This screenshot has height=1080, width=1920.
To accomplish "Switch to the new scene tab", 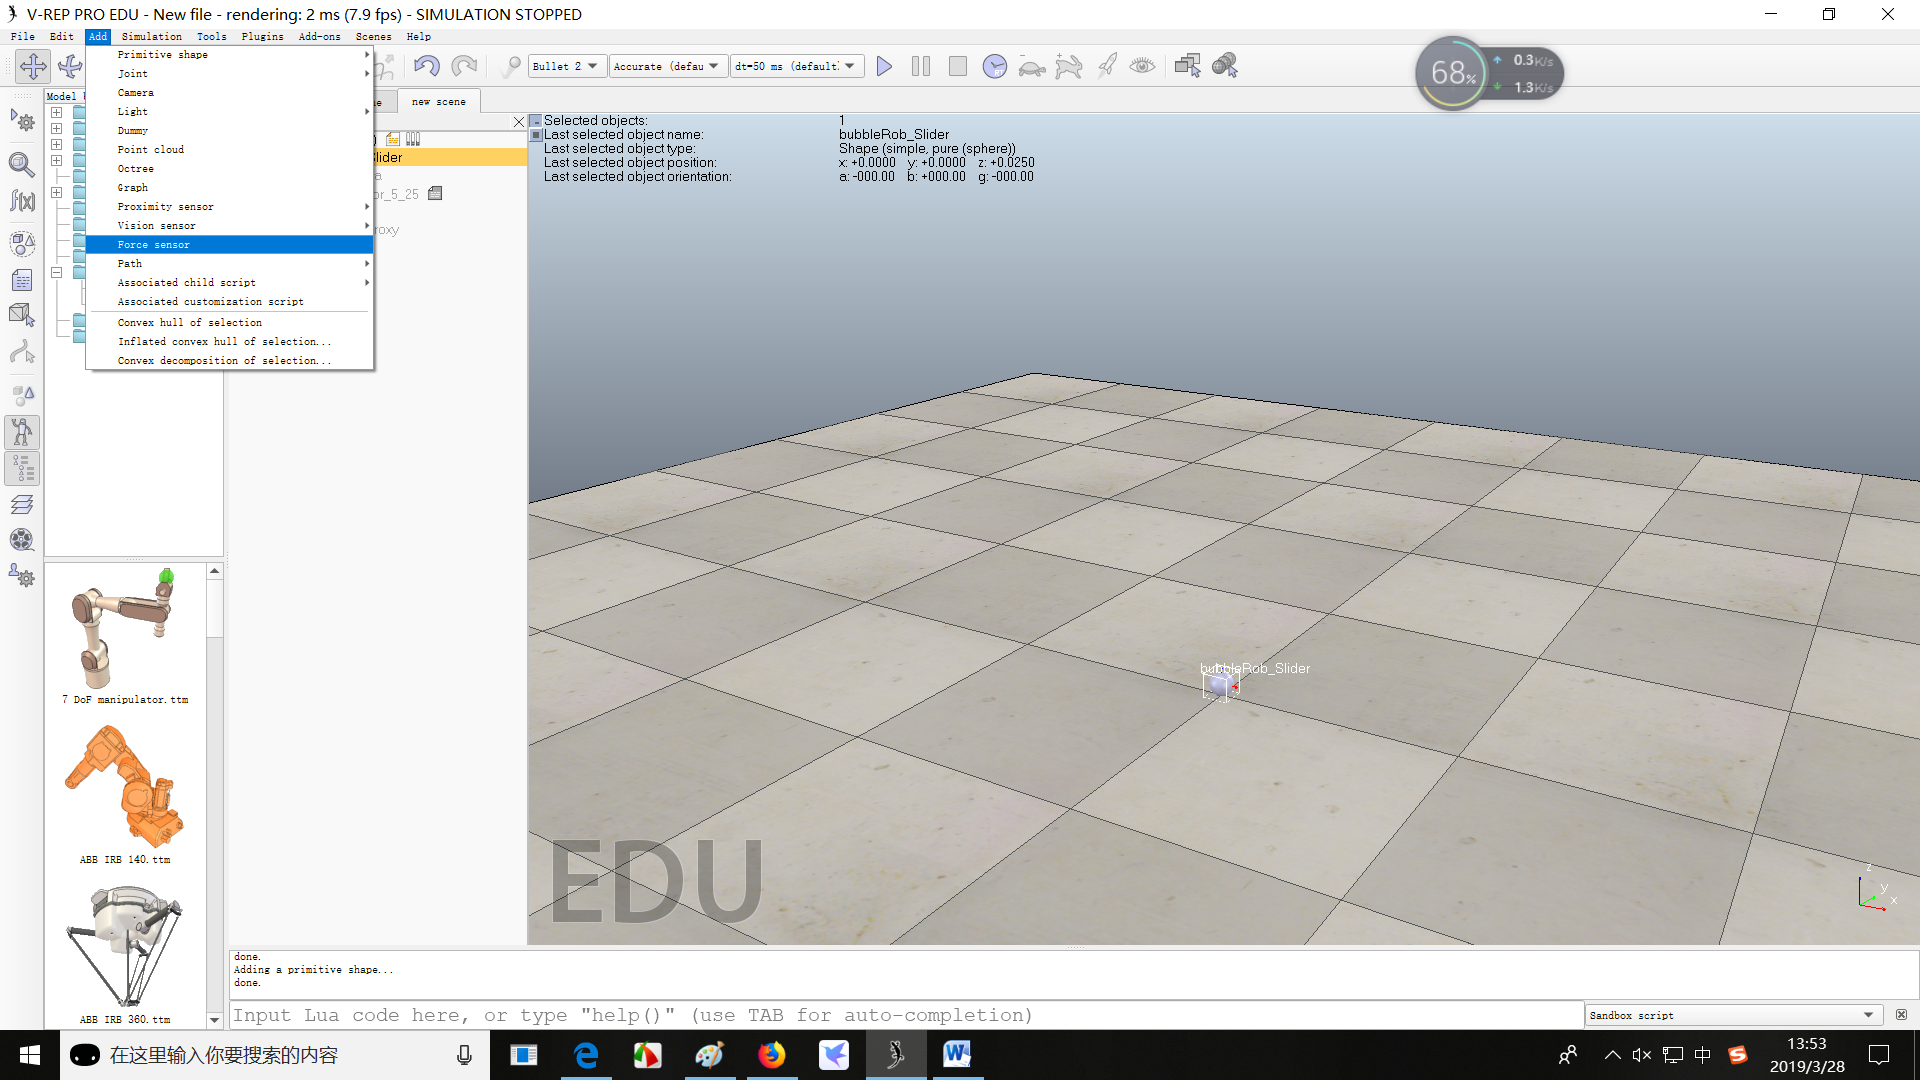I will pos(439,102).
